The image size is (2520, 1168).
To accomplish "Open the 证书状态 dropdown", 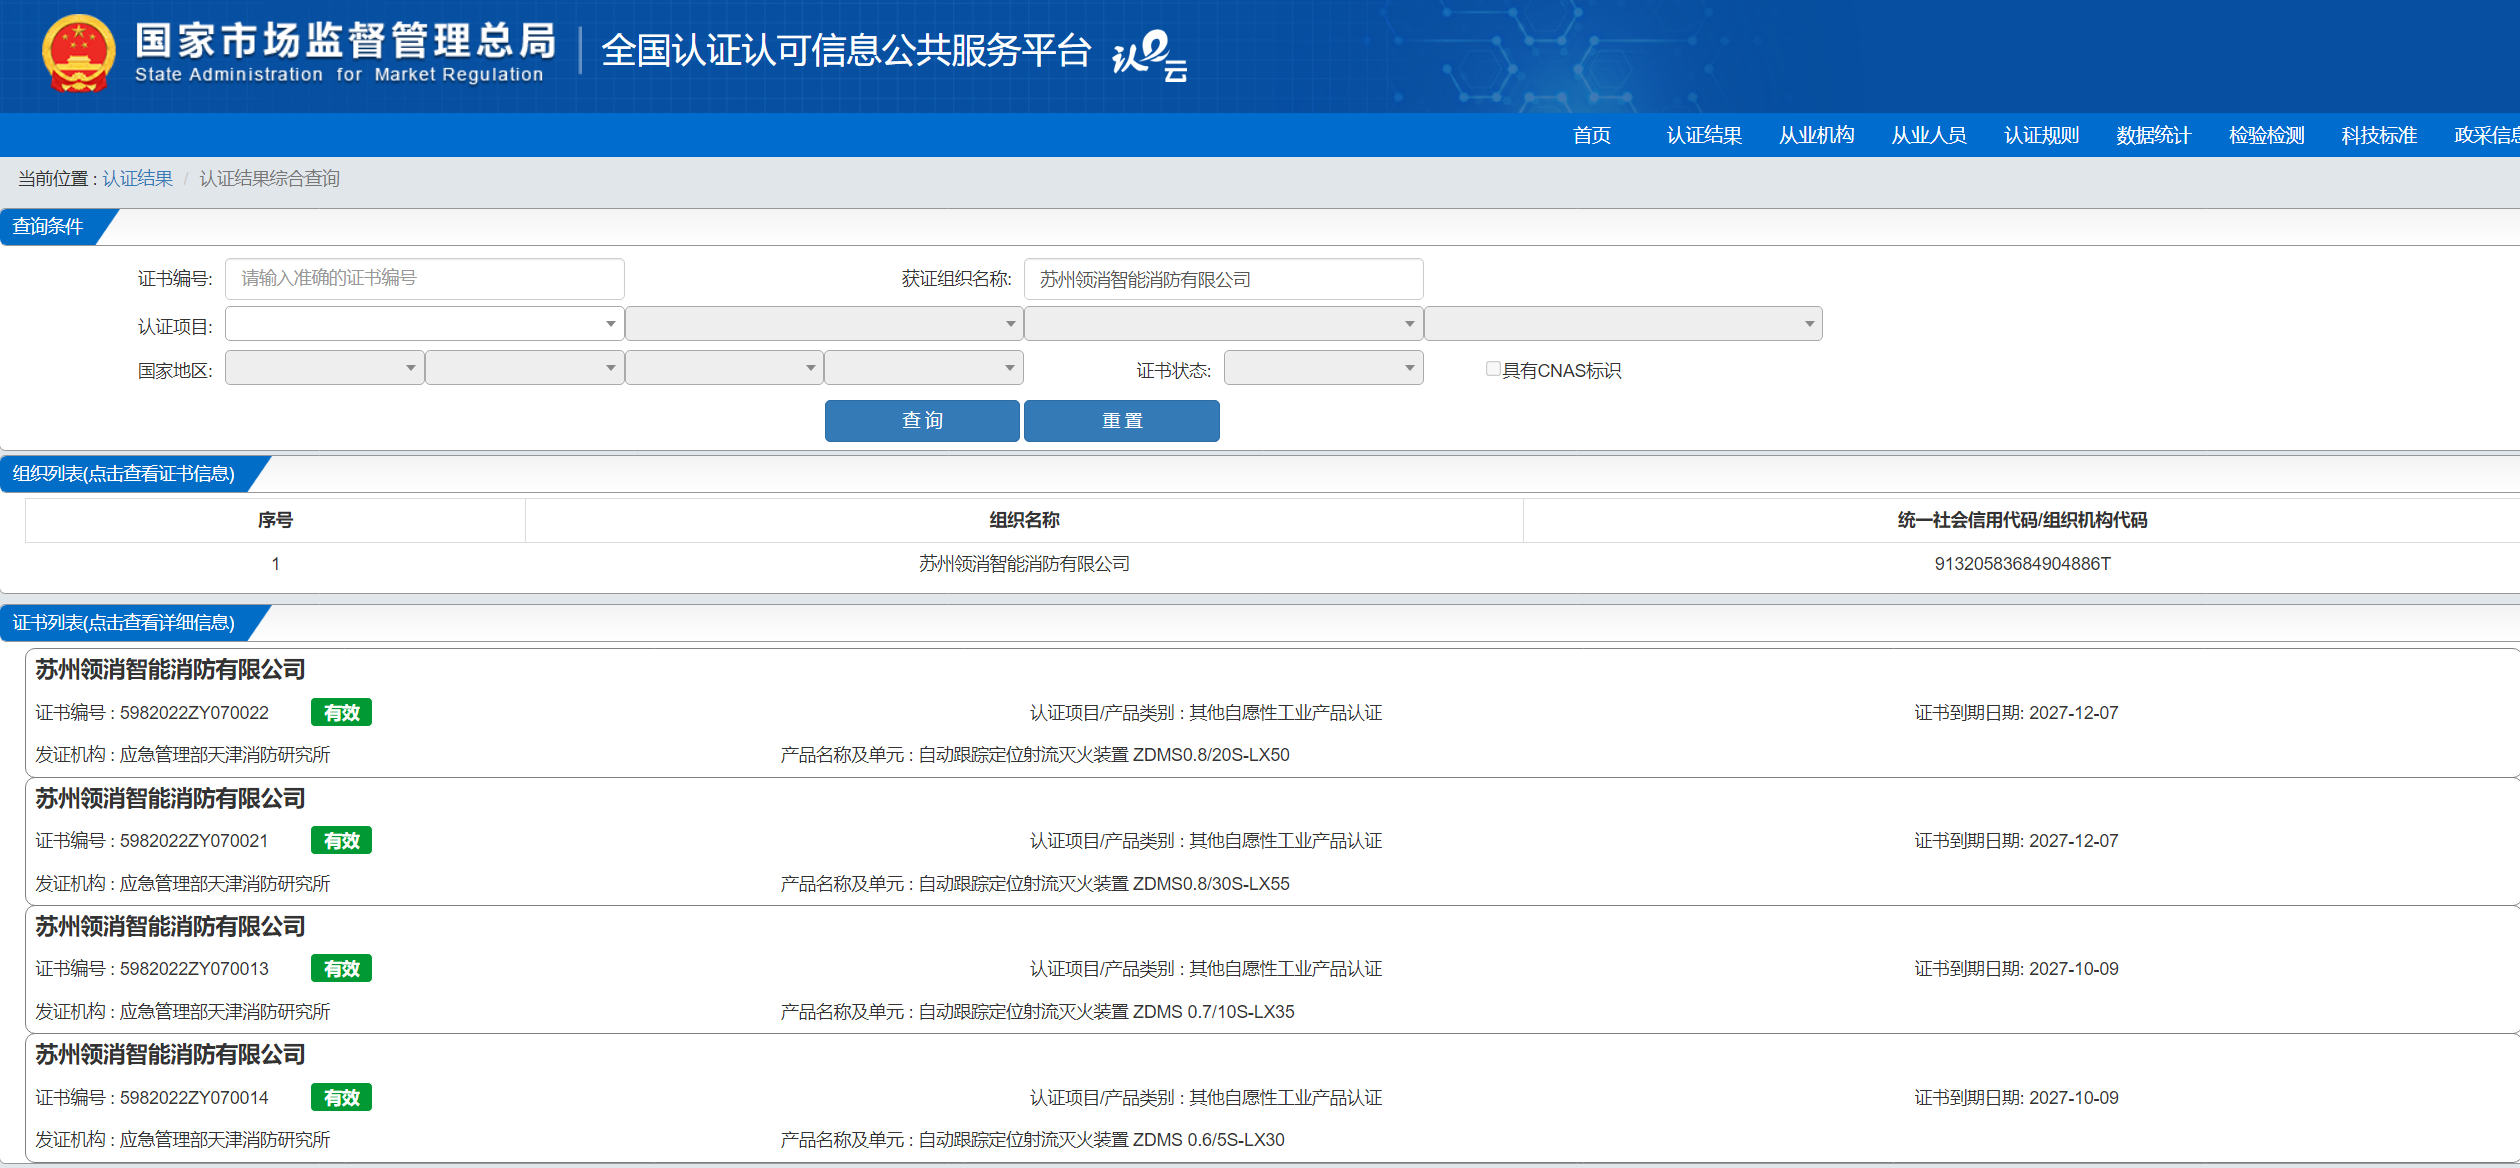I will click(1323, 368).
